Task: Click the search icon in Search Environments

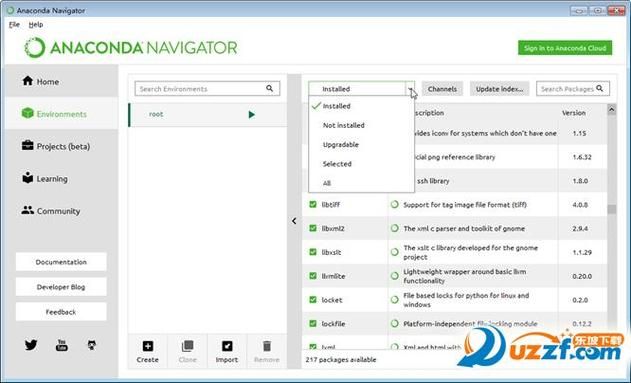Action: (269, 89)
